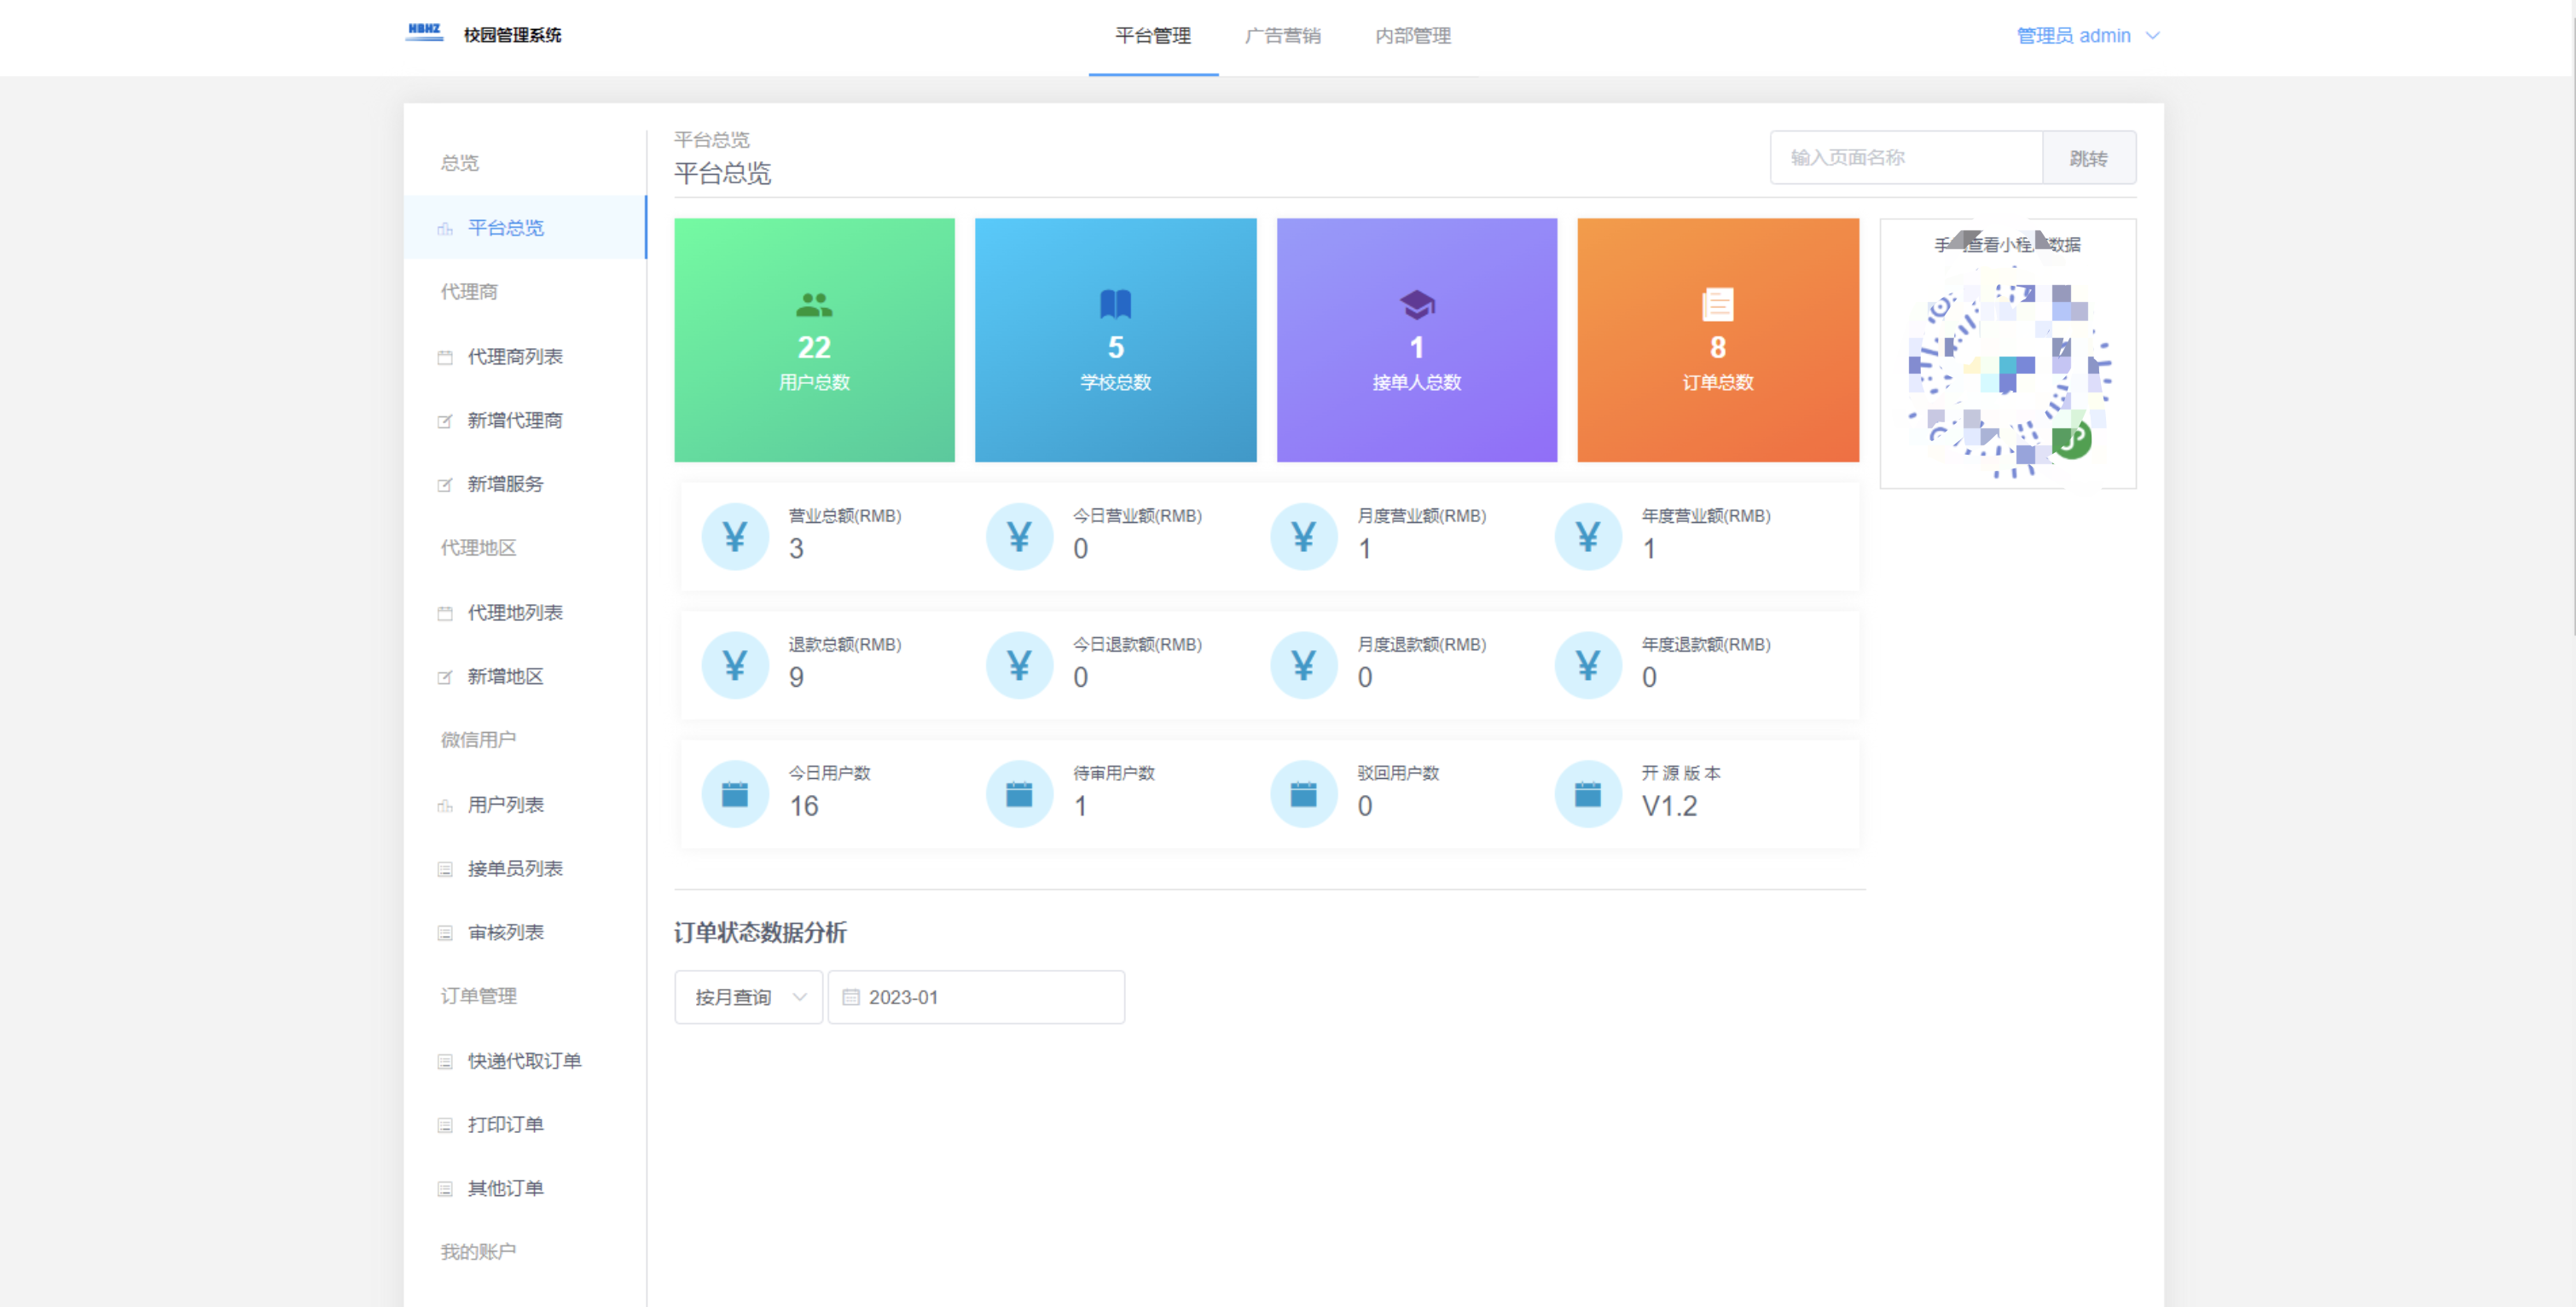Click the green 用户总数 card
Image resolution: width=2576 pixels, height=1307 pixels.
point(814,340)
